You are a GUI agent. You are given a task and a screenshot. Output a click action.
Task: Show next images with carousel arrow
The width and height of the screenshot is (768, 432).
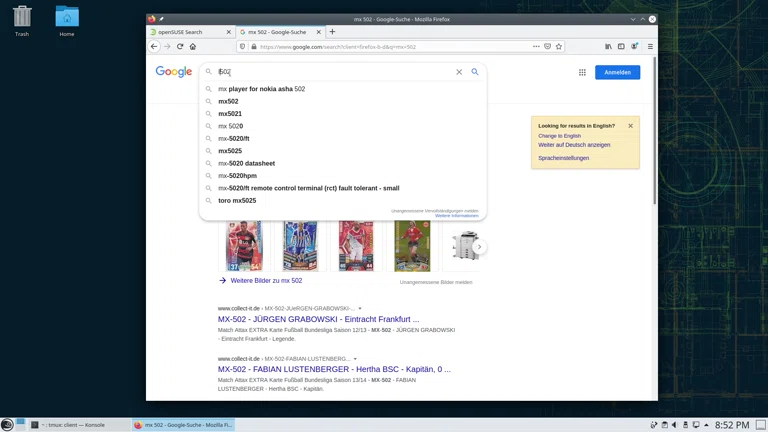tap(479, 246)
